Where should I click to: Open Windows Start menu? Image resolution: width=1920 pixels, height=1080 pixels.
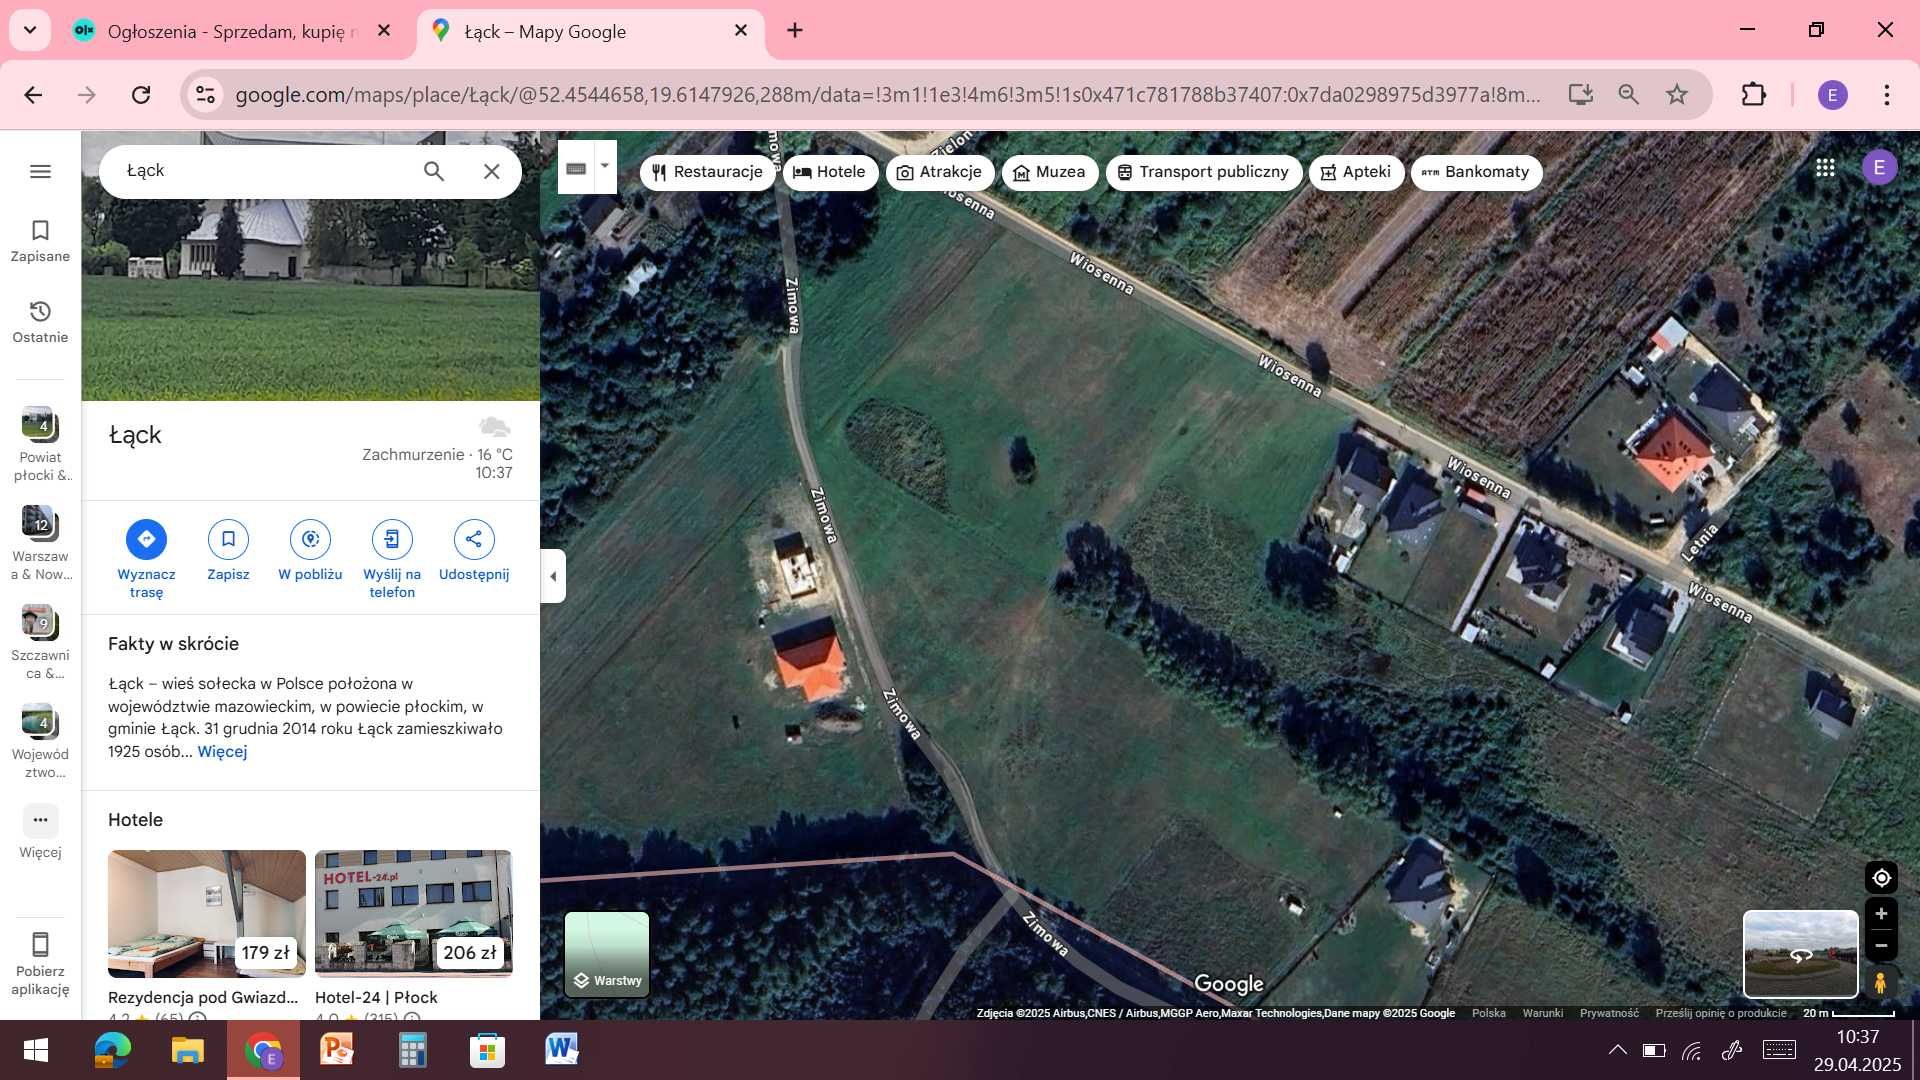pos(36,1050)
